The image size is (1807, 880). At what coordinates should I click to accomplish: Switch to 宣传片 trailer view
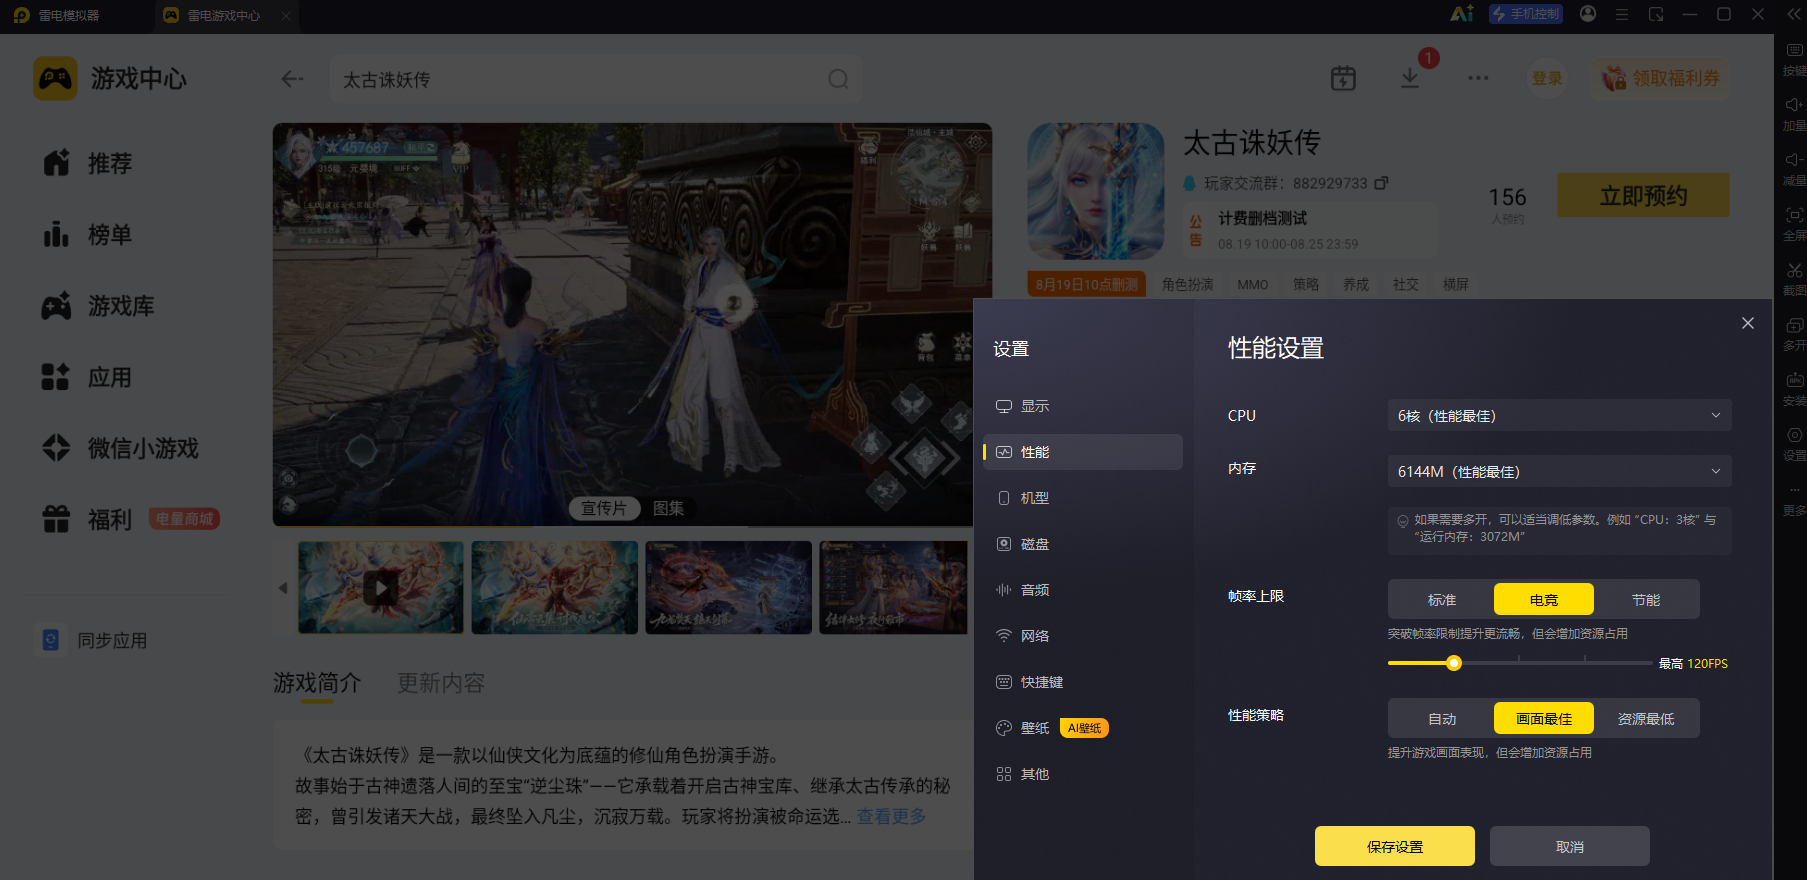tap(604, 508)
